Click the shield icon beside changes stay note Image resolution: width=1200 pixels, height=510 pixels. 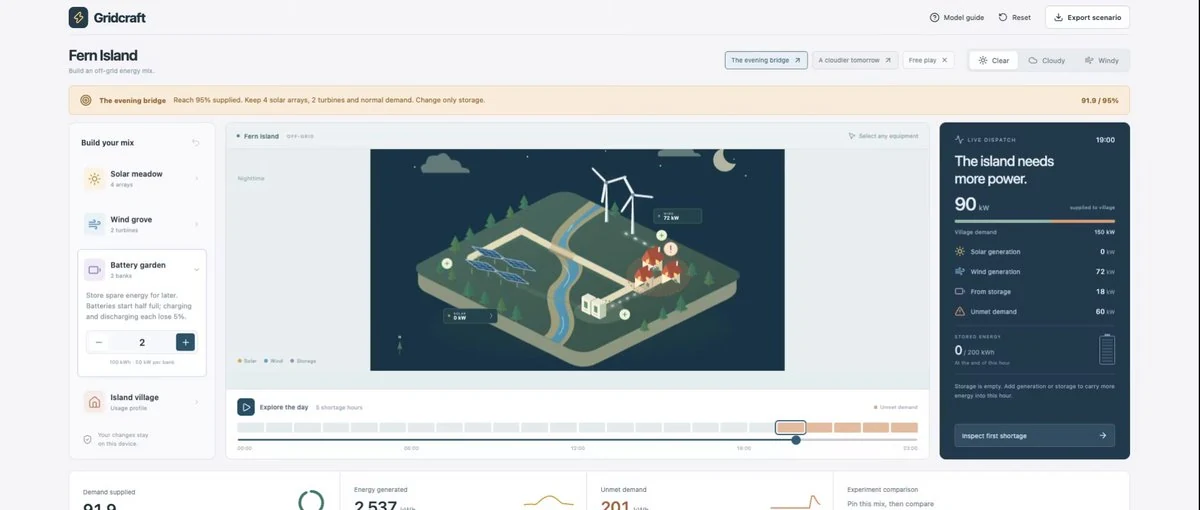pos(87,439)
